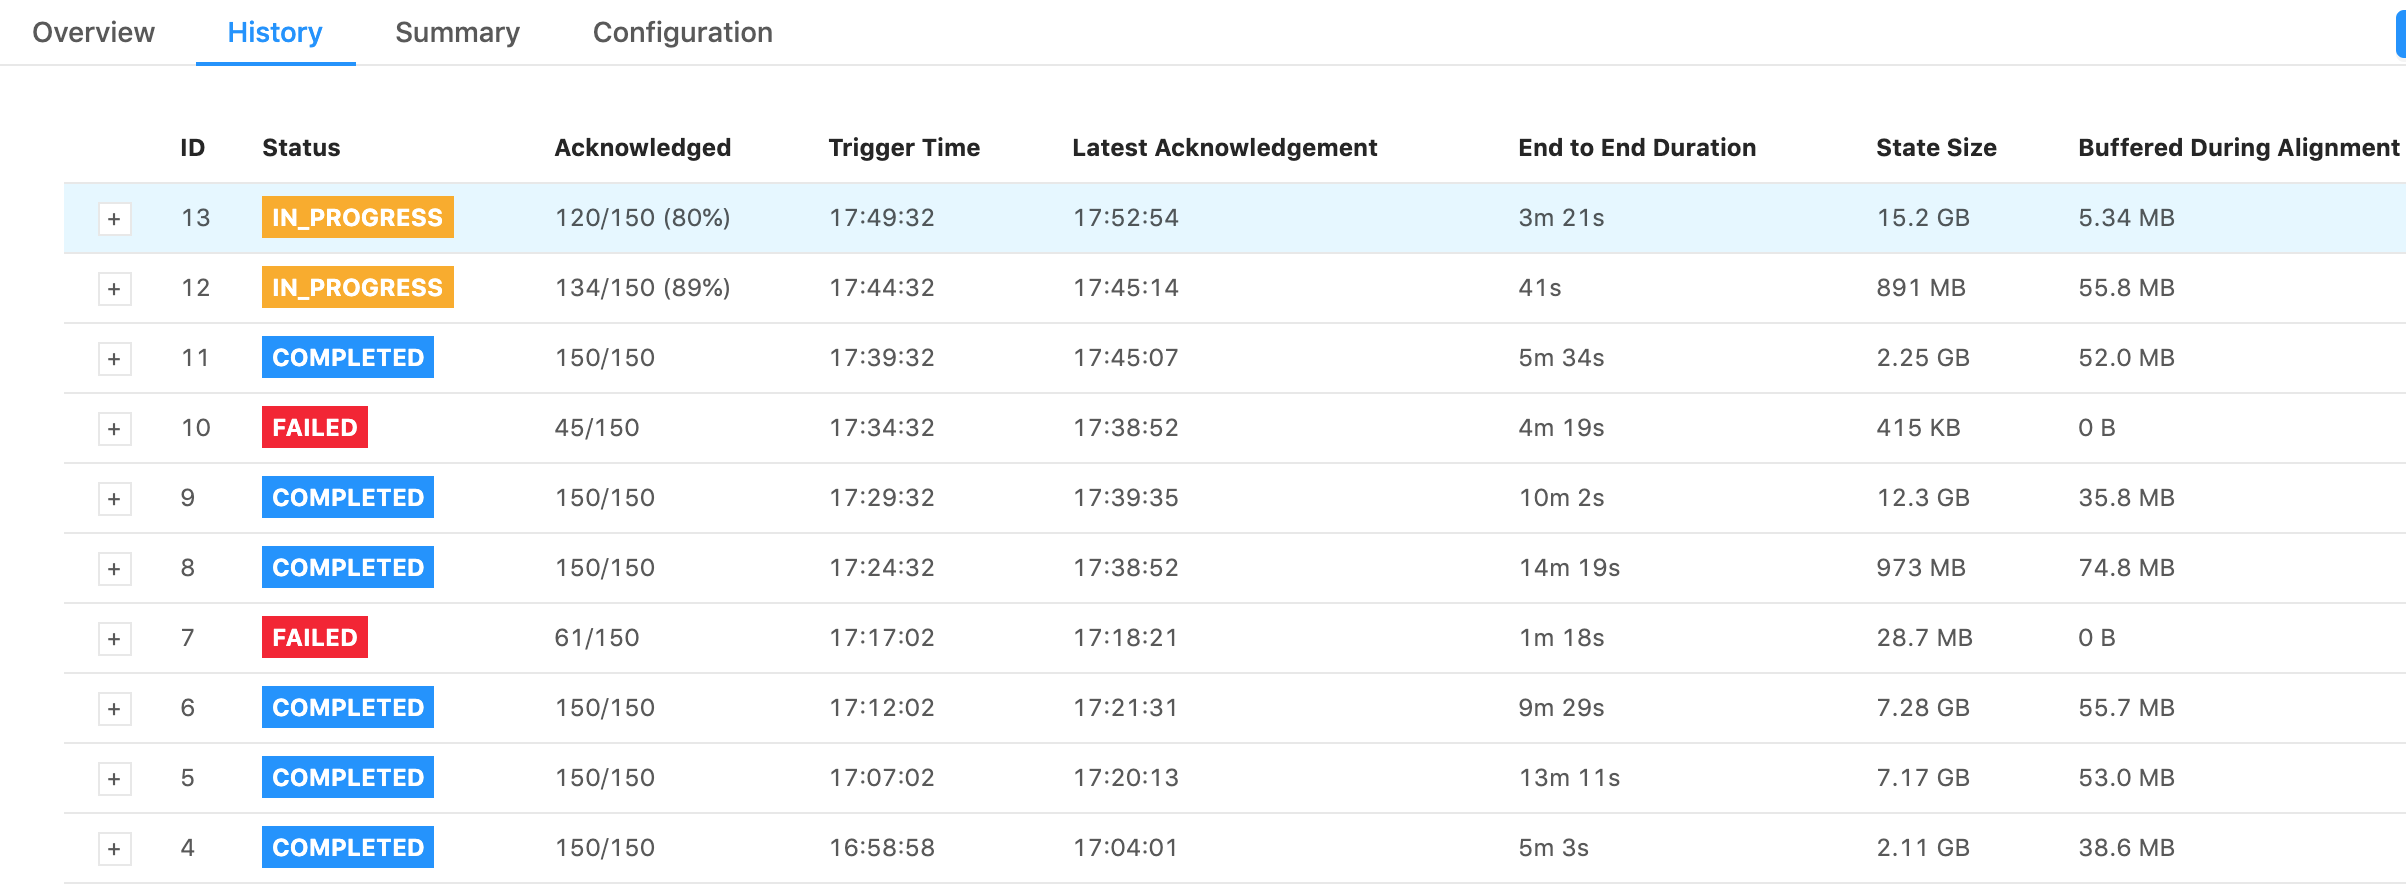
Task: Click COMPLETED badge of checkpoint 11
Action: (x=347, y=358)
